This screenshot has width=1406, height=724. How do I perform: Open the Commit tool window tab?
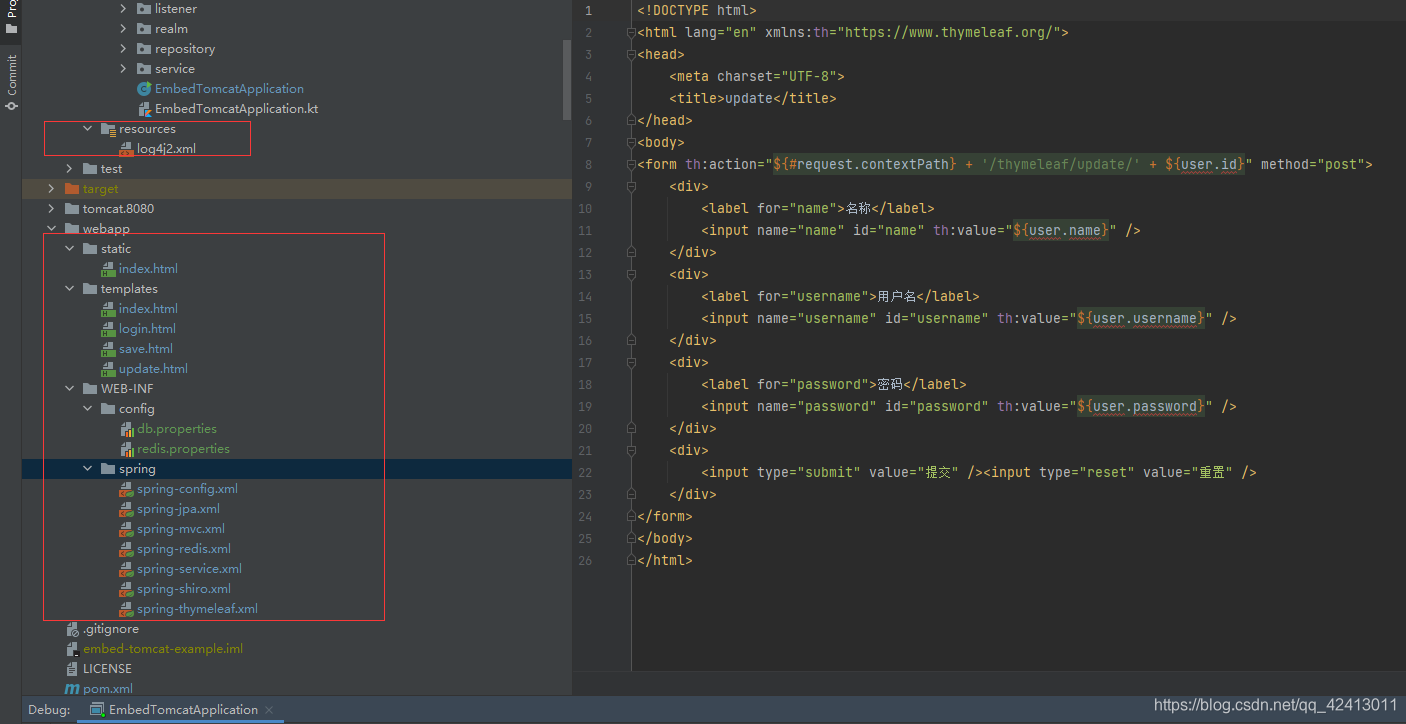pos(11,83)
